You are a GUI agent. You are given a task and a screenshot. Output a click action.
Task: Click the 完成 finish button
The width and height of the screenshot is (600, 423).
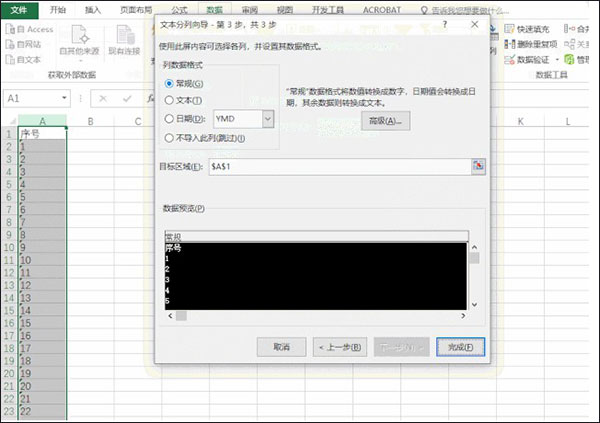coord(461,346)
